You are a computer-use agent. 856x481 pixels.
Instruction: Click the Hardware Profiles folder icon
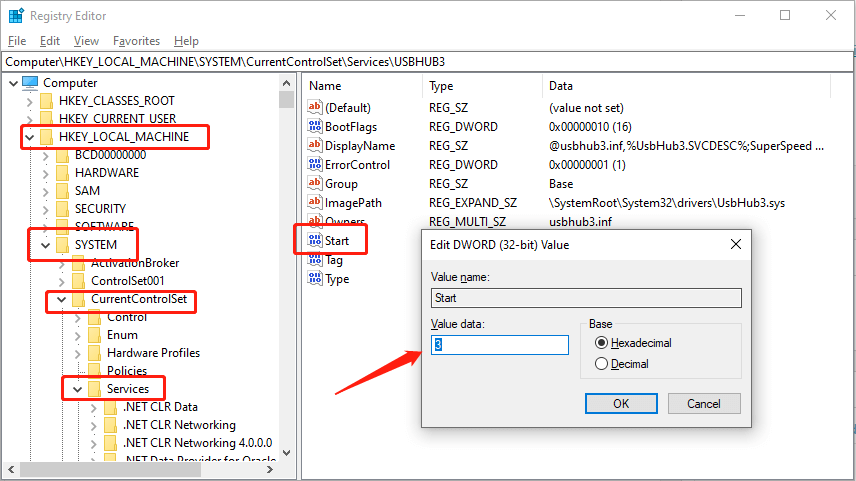coord(94,353)
